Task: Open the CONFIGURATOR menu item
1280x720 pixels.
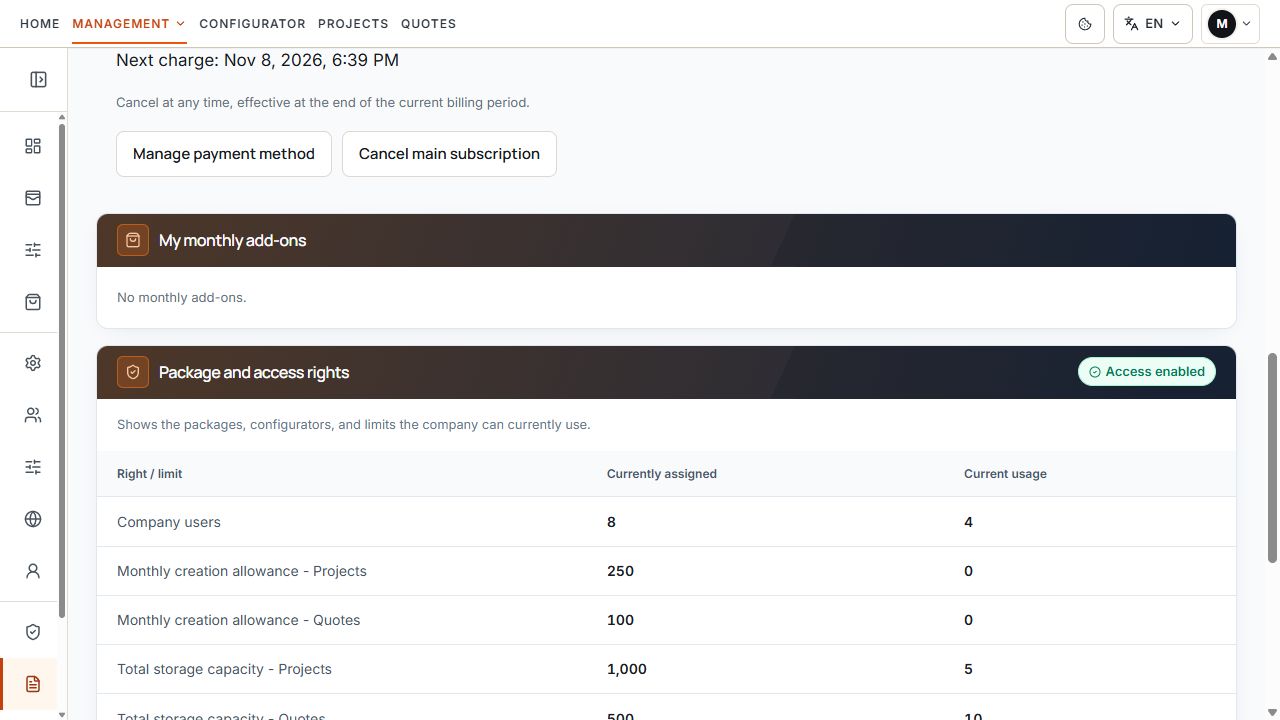Action: tap(252, 23)
